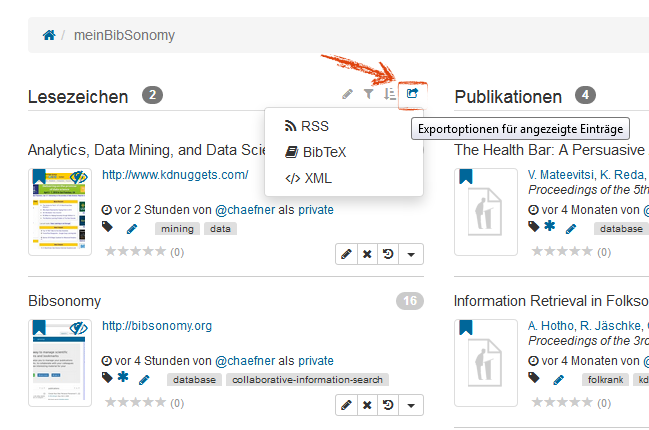
Task: Toggle private eye icon on kdnuggets thumbnail
Action: [78, 178]
